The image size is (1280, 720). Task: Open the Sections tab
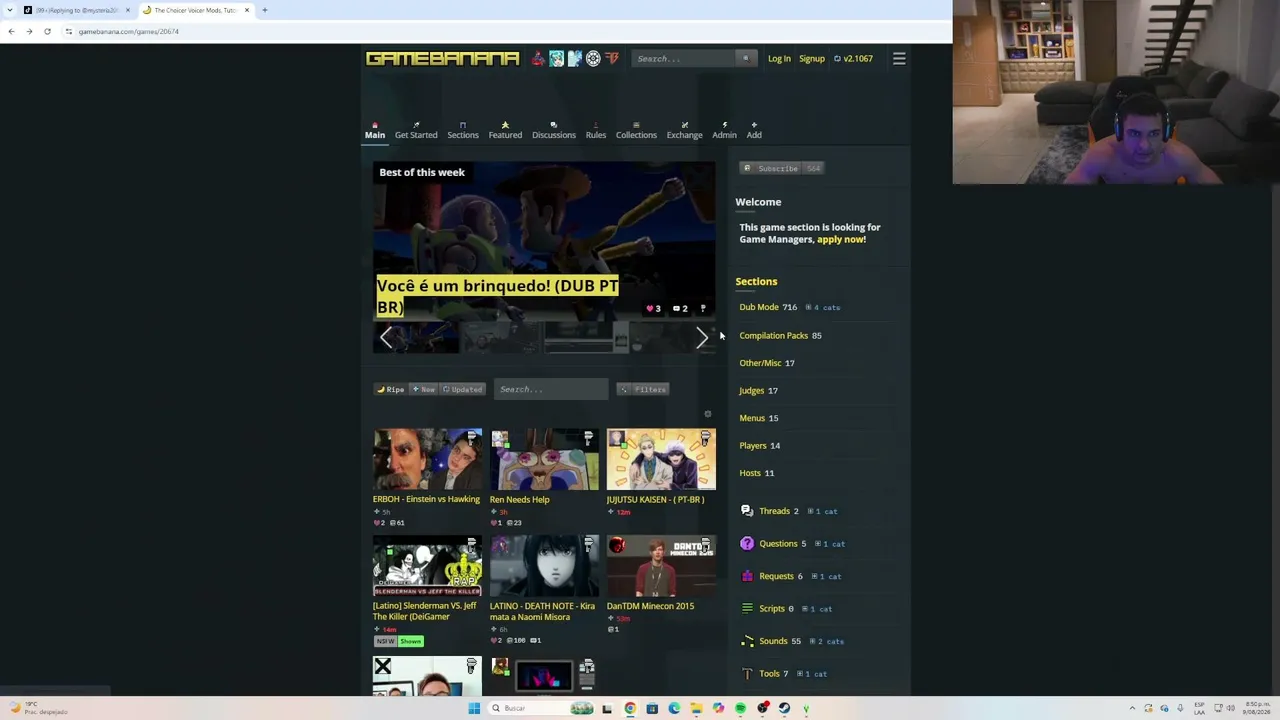point(463,131)
